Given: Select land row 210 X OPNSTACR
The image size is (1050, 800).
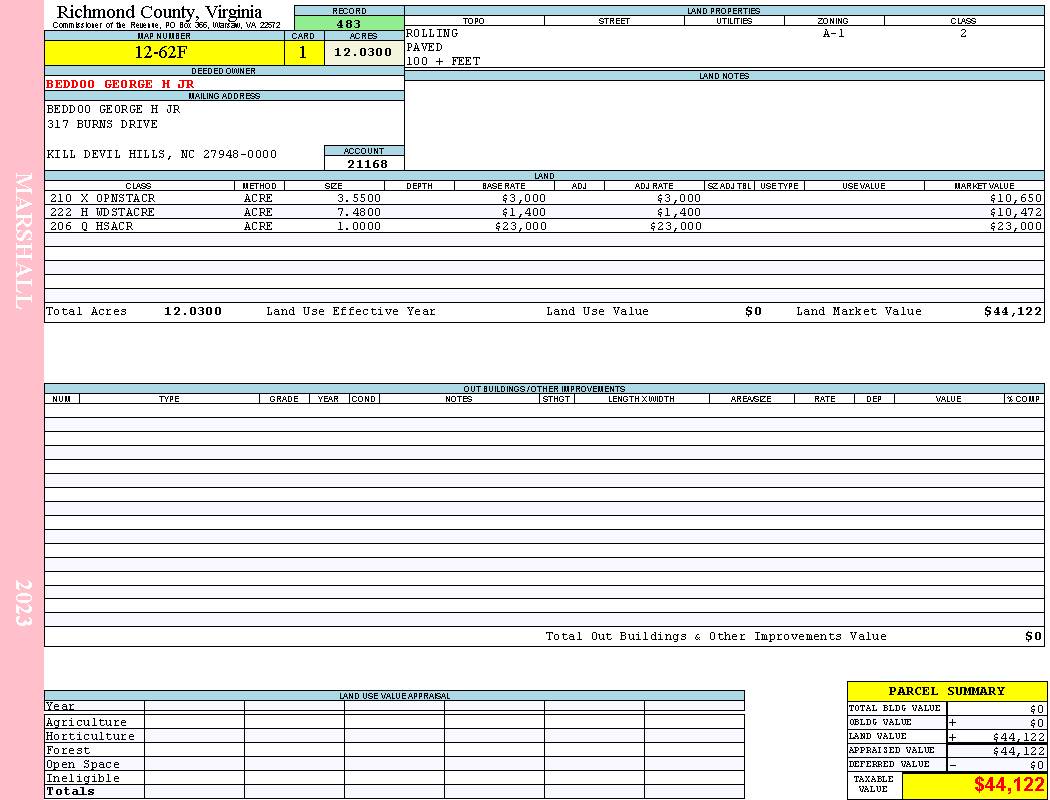Looking at the screenshot, I should [x=544, y=199].
